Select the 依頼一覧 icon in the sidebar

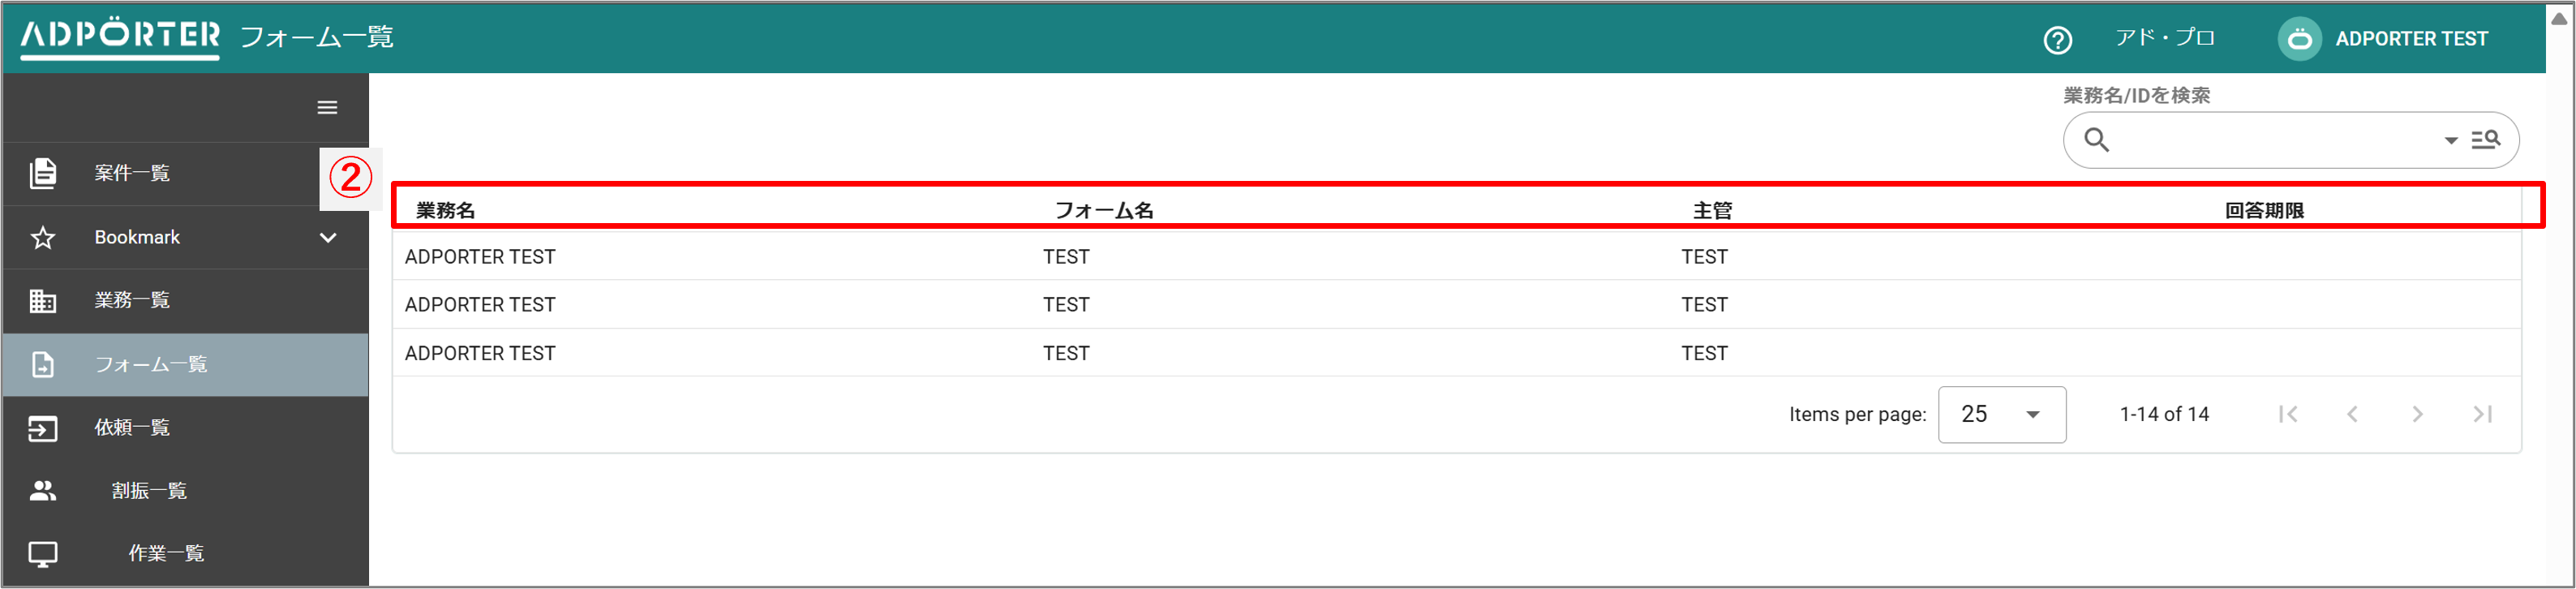tap(42, 428)
